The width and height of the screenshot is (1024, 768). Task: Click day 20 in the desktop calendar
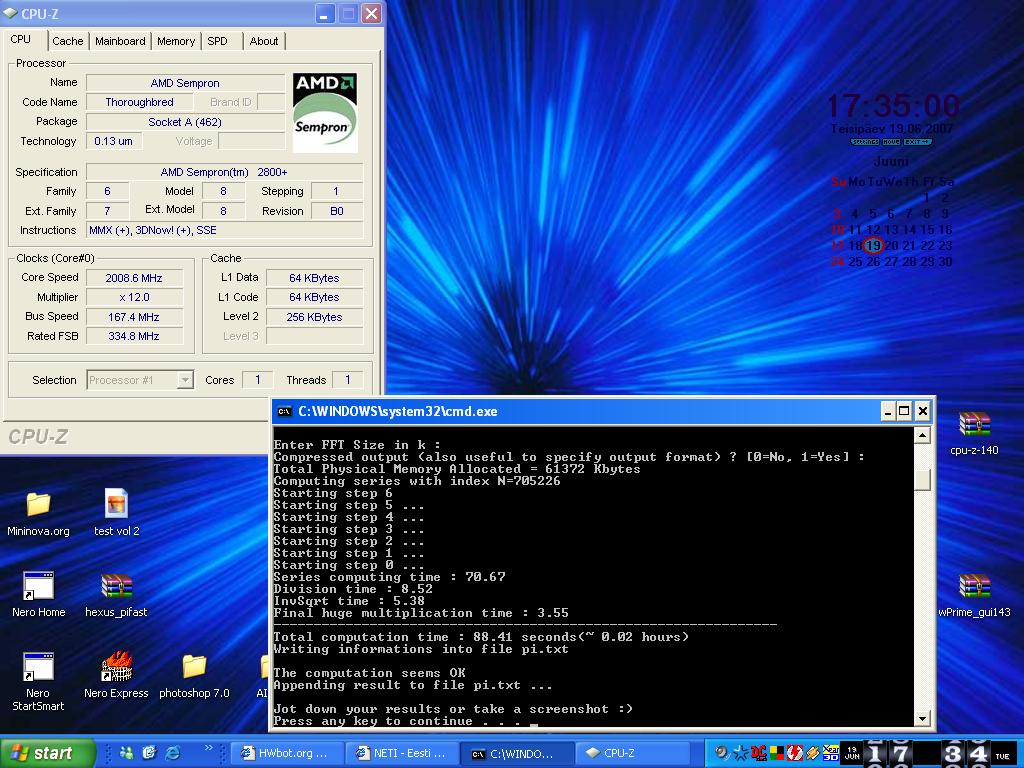(x=891, y=246)
